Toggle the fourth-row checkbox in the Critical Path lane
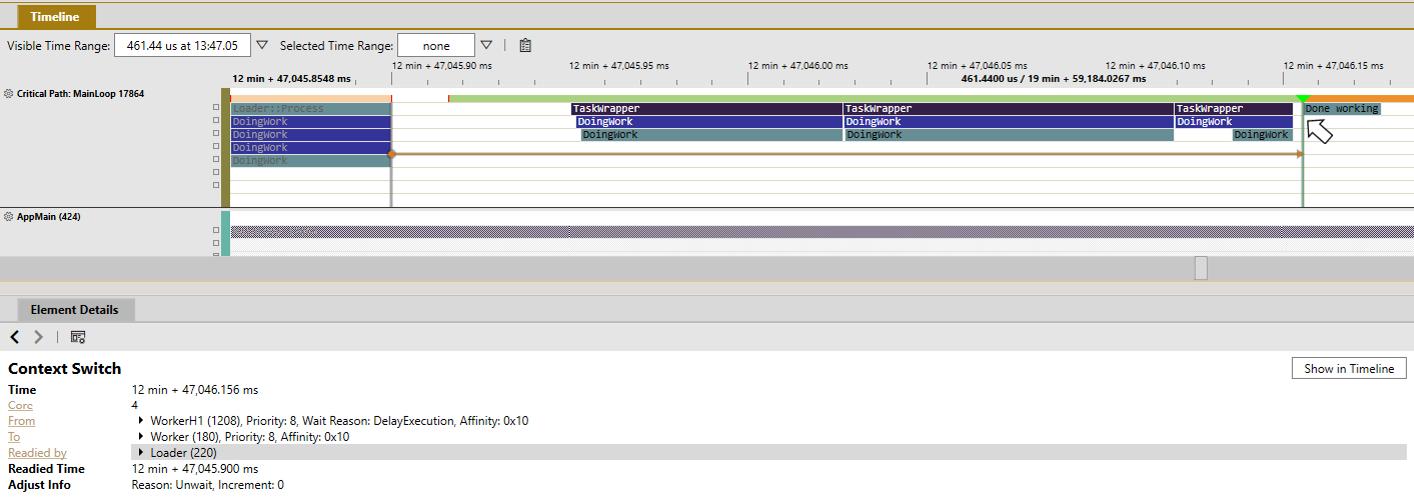The height and width of the screenshot is (501, 1414). point(216,147)
